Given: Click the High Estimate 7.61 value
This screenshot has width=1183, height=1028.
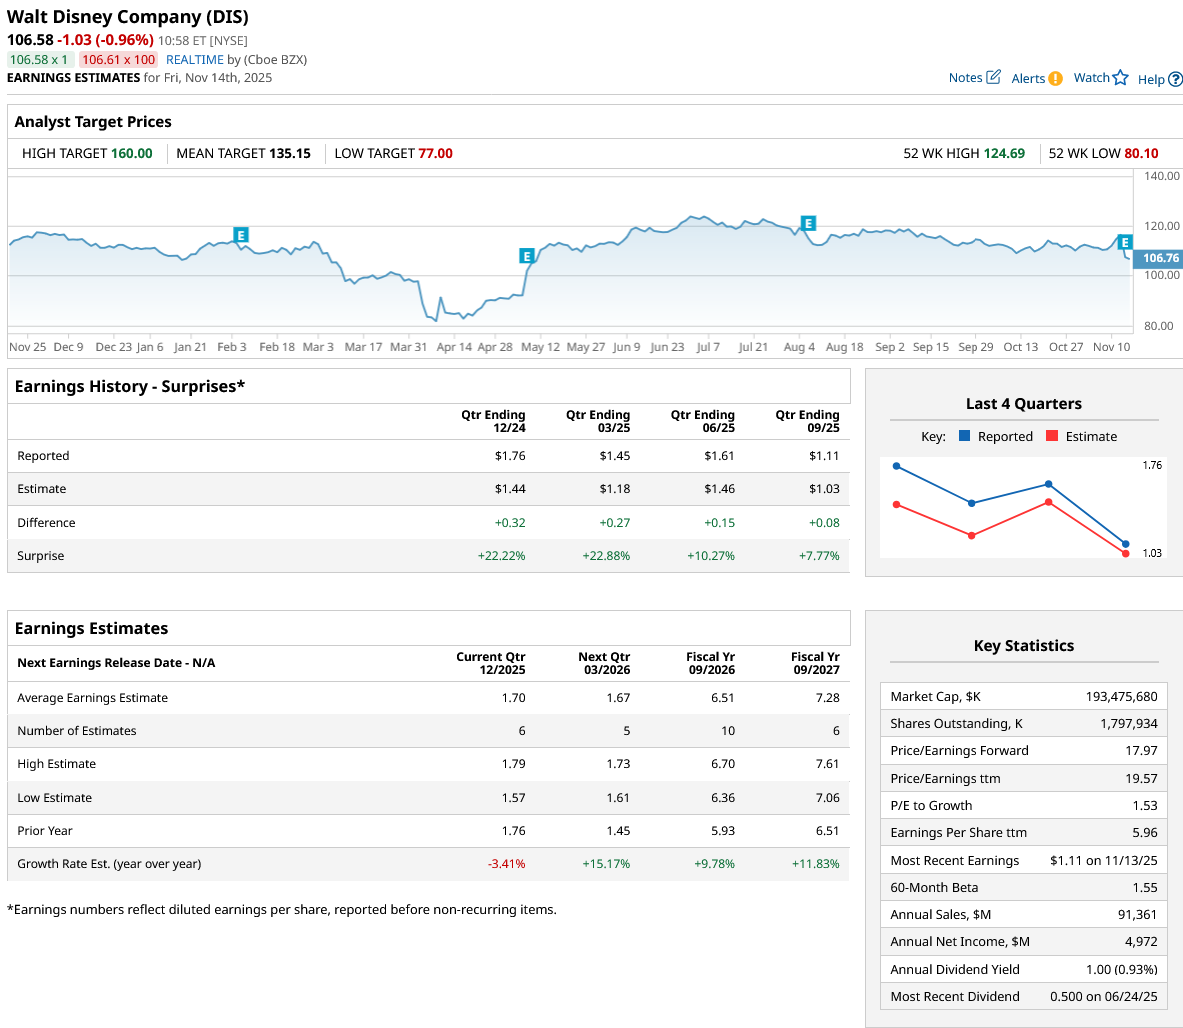Looking at the screenshot, I should point(828,764).
